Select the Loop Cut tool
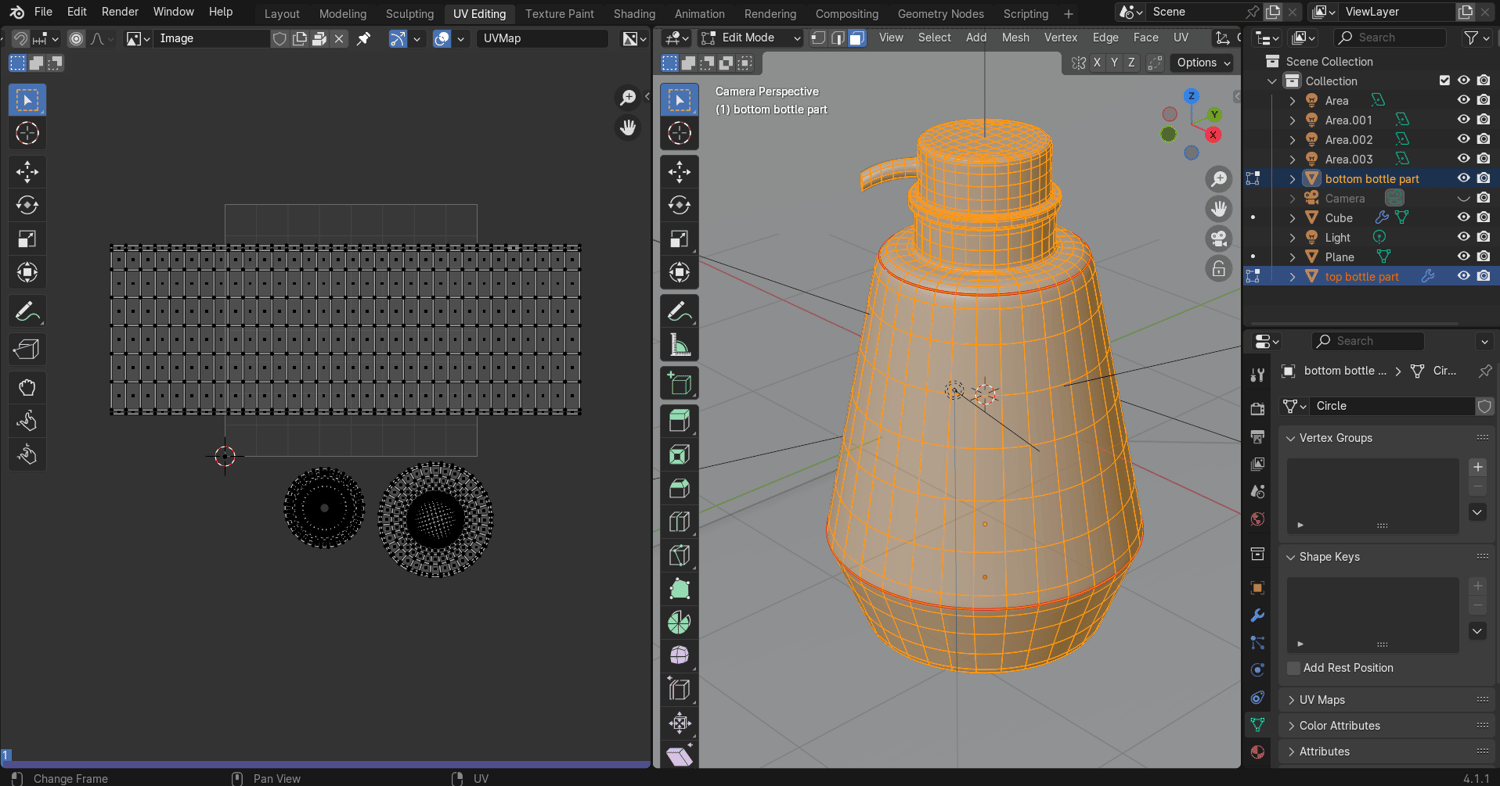This screenshot has height=786, width=1500. (x=679, y=522)
